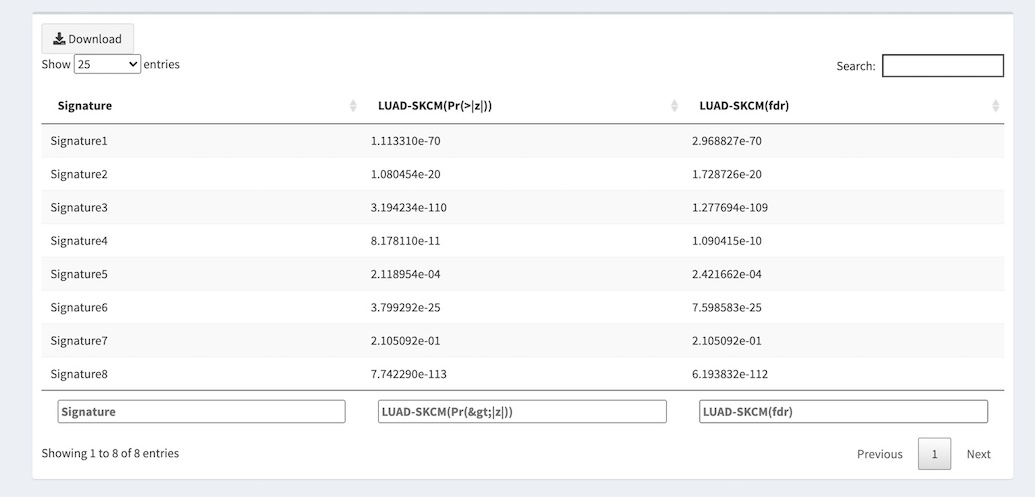Select the Signature1 row label

[79, 141]
